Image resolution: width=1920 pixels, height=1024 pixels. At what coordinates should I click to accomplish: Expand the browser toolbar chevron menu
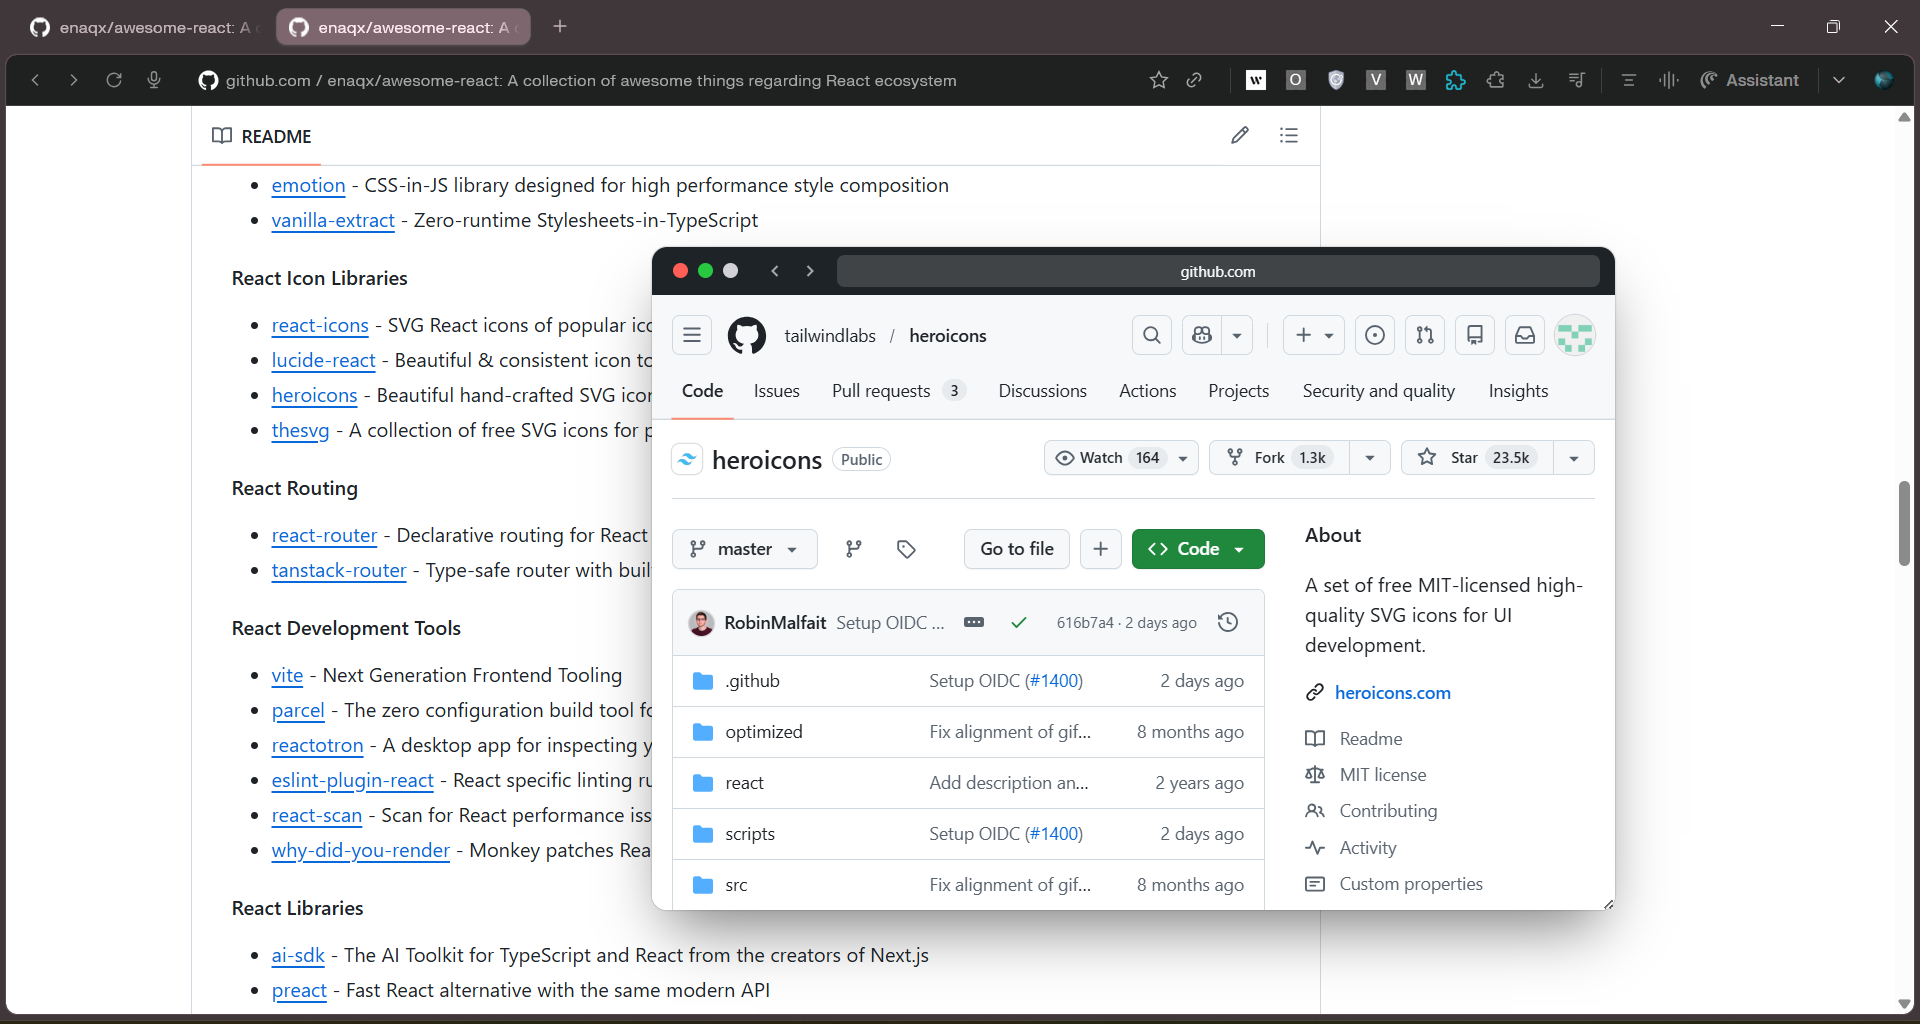tap(1839, 80)
